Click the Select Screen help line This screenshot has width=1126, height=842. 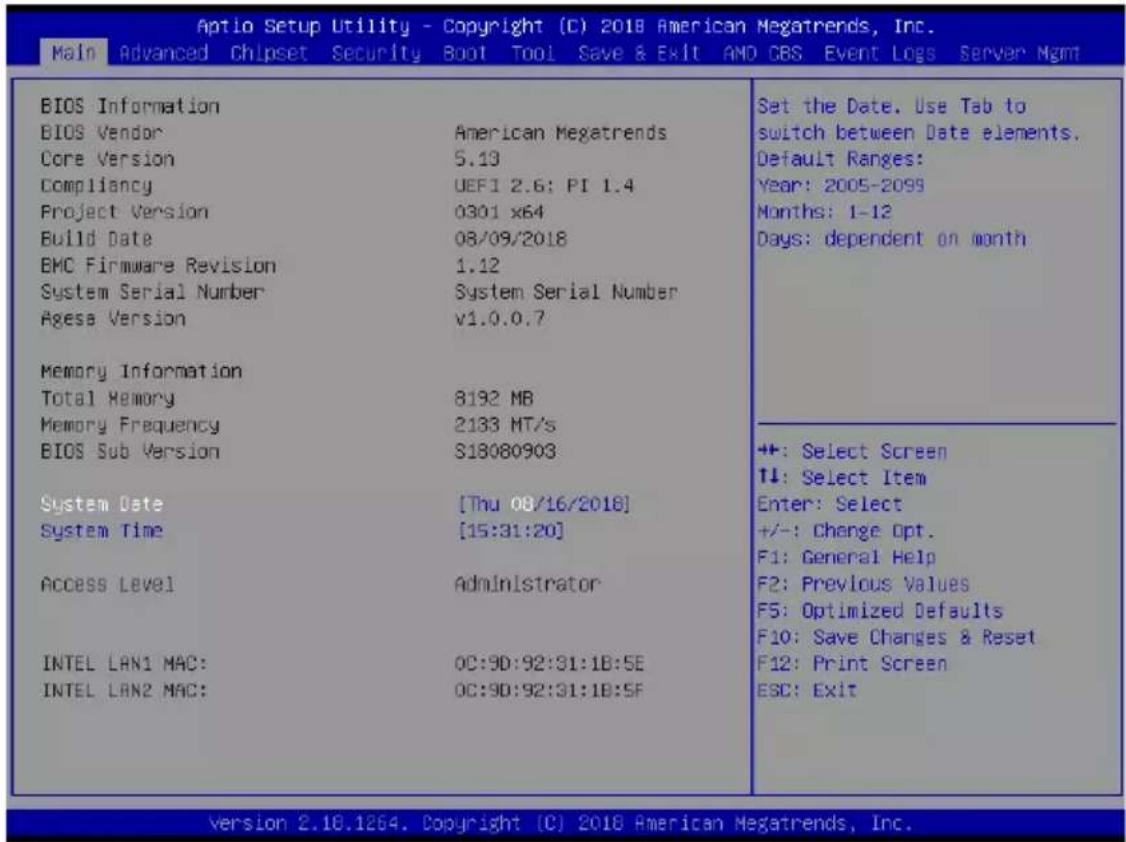point(852,451)
